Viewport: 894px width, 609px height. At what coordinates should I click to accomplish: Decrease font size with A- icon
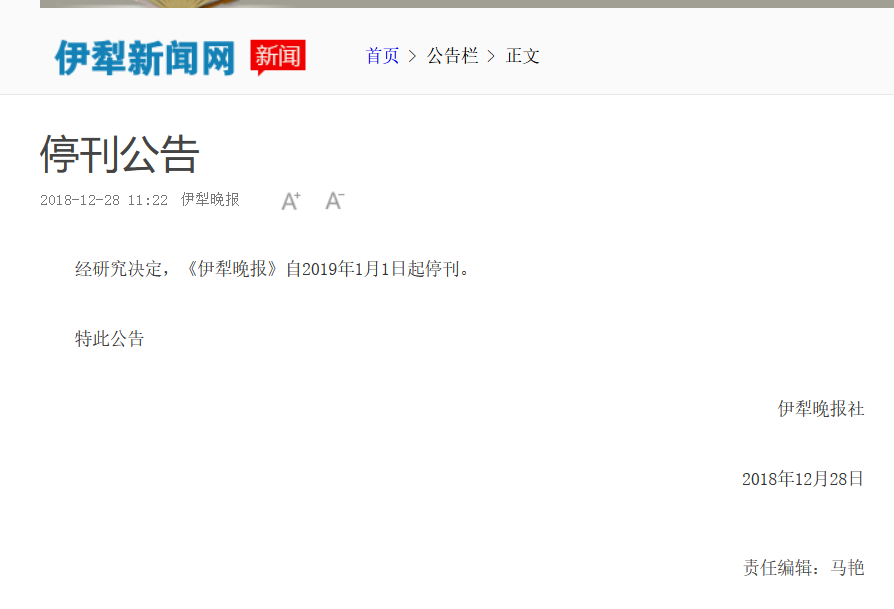334,201
